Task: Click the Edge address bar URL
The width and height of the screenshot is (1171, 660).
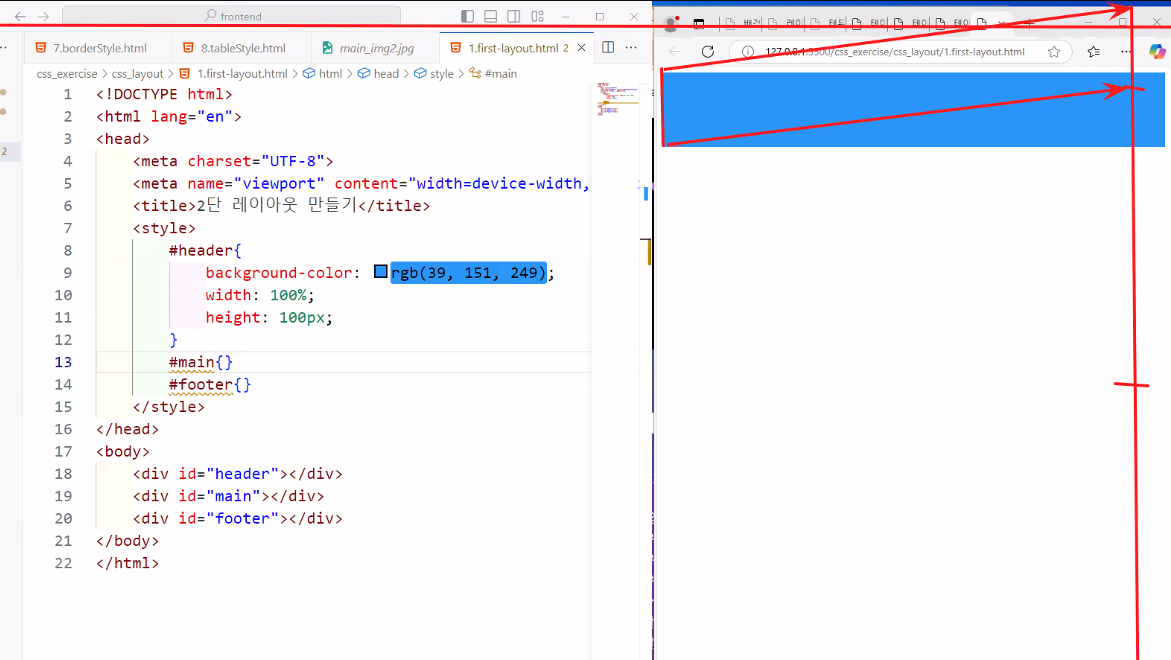Action: point(895,52)
